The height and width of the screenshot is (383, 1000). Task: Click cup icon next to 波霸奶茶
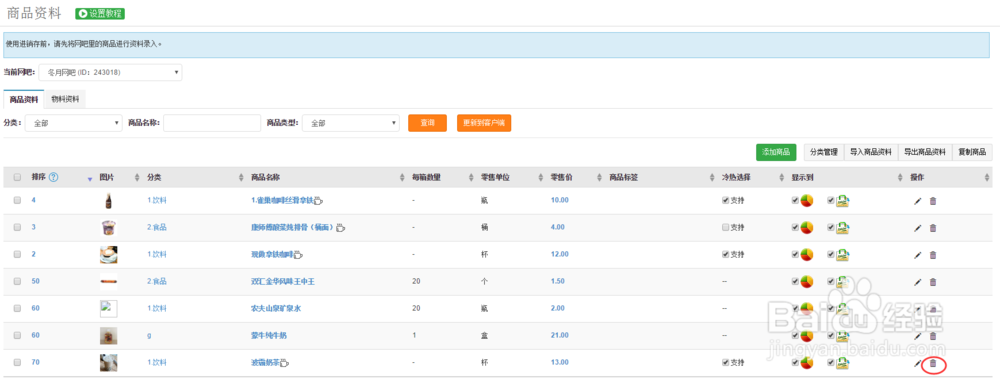click(284, 363)
